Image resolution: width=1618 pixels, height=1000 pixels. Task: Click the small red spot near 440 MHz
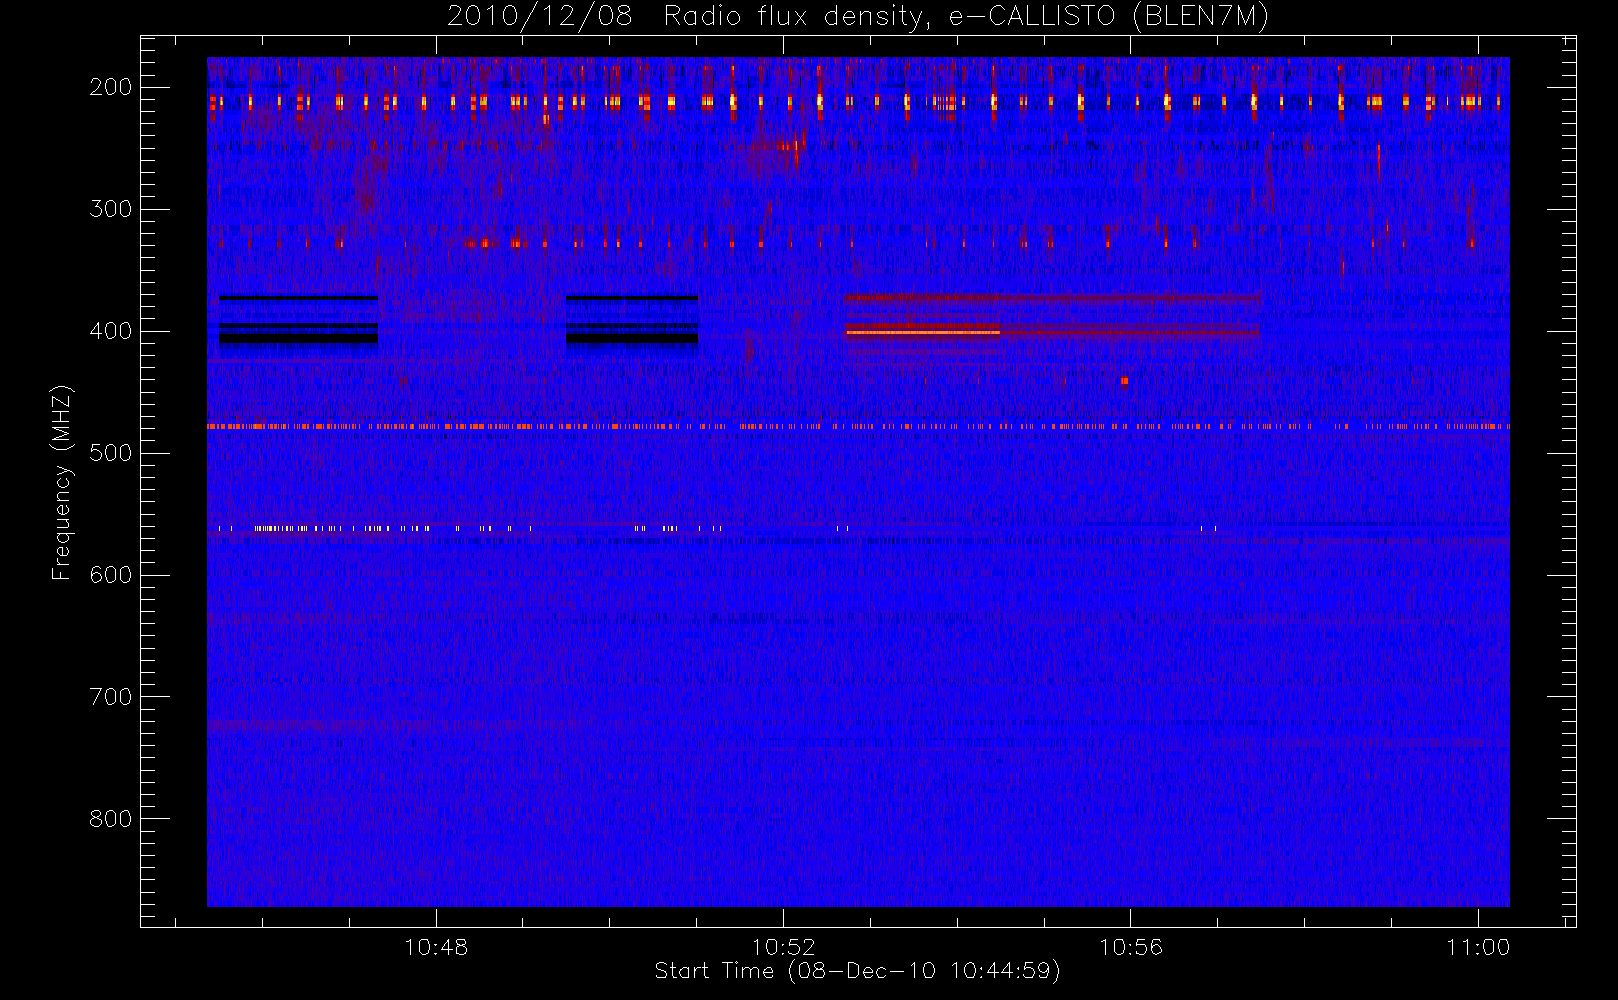point(1124,380)
